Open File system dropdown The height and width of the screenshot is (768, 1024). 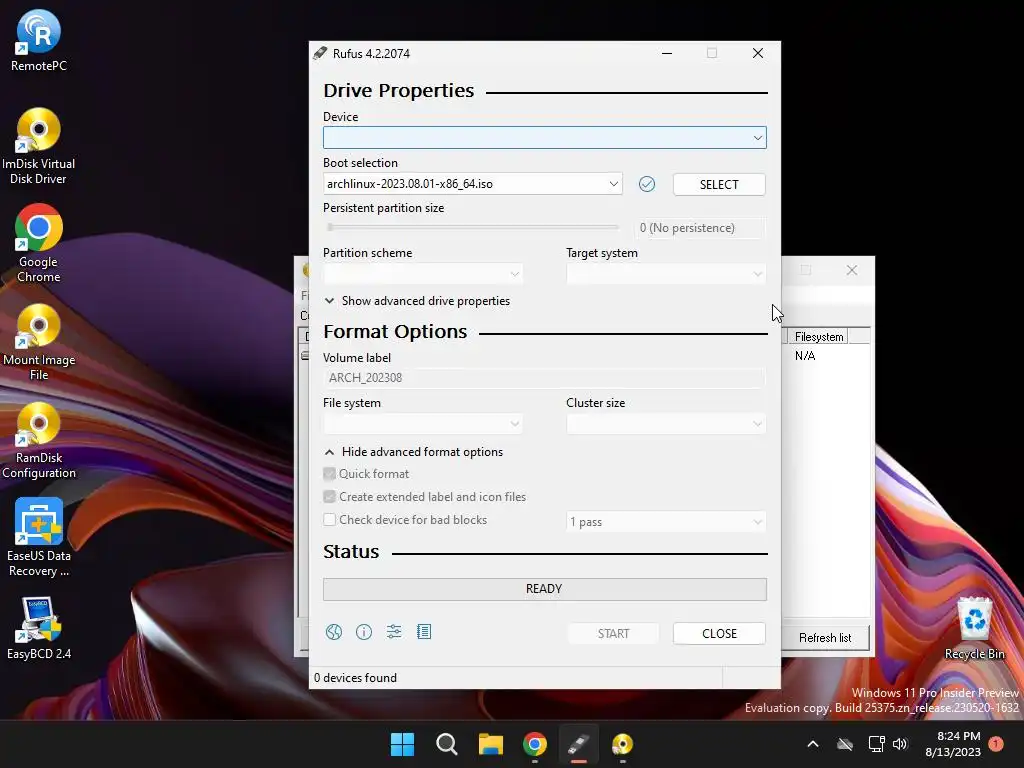[423, 424]
